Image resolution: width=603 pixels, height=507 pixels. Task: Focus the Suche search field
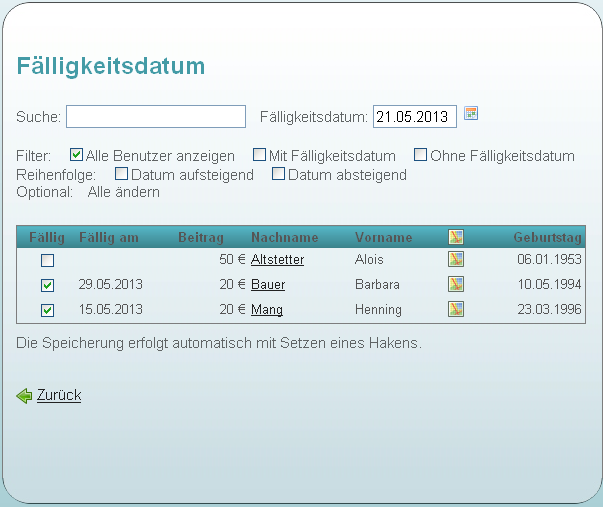(x=156, y=117)
